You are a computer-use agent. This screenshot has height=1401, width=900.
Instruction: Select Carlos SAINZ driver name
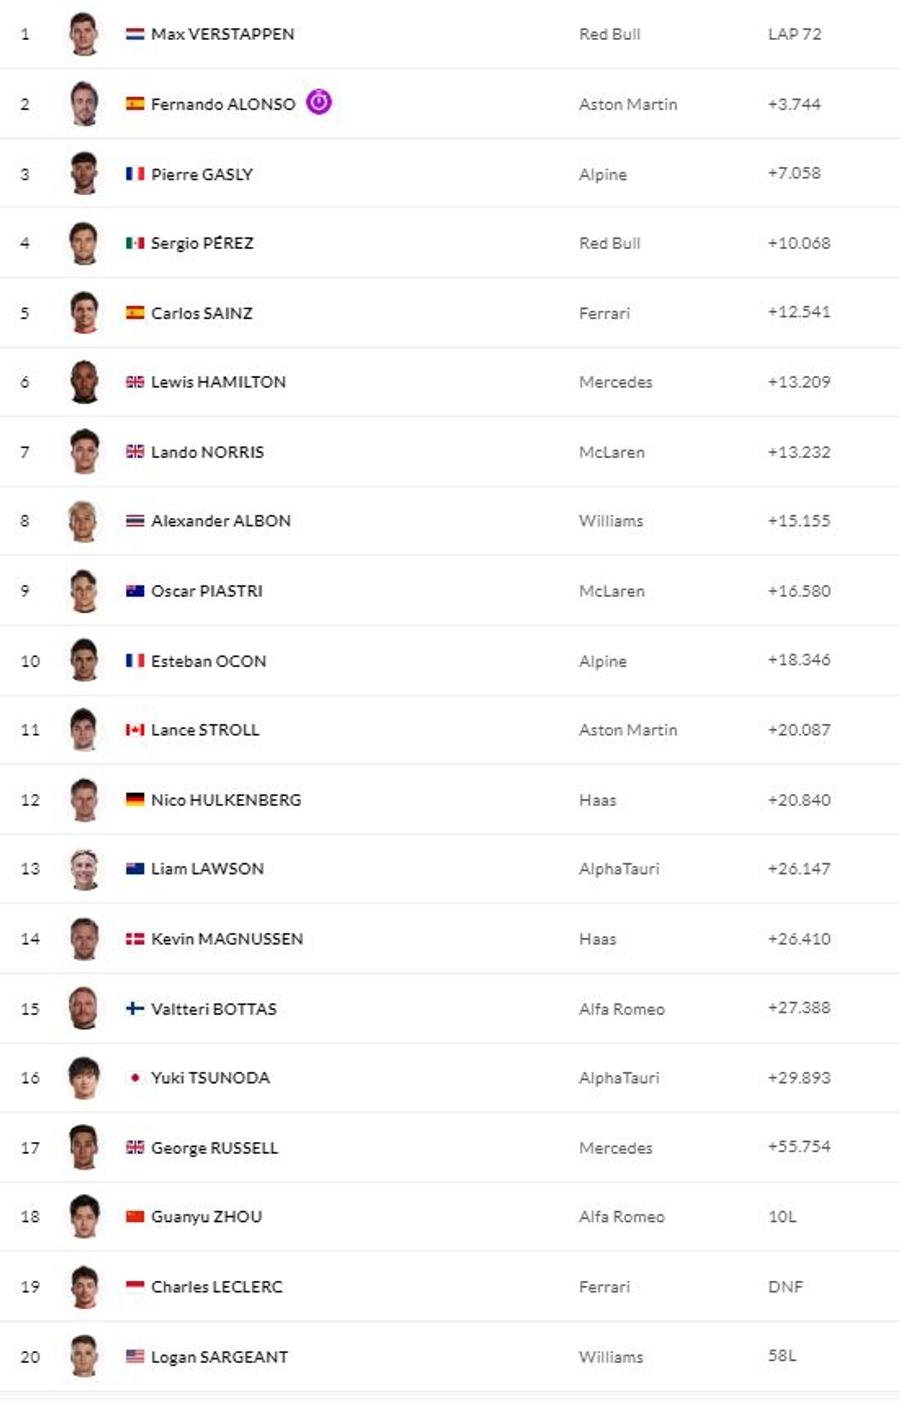click(202, 313)
